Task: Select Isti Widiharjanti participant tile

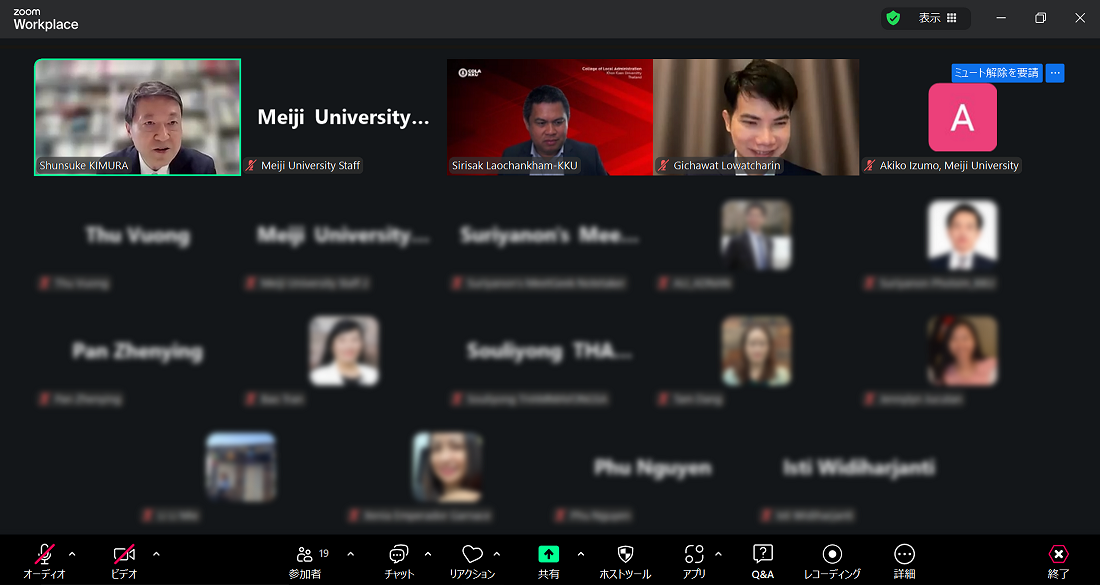Action: pos(859,468)
